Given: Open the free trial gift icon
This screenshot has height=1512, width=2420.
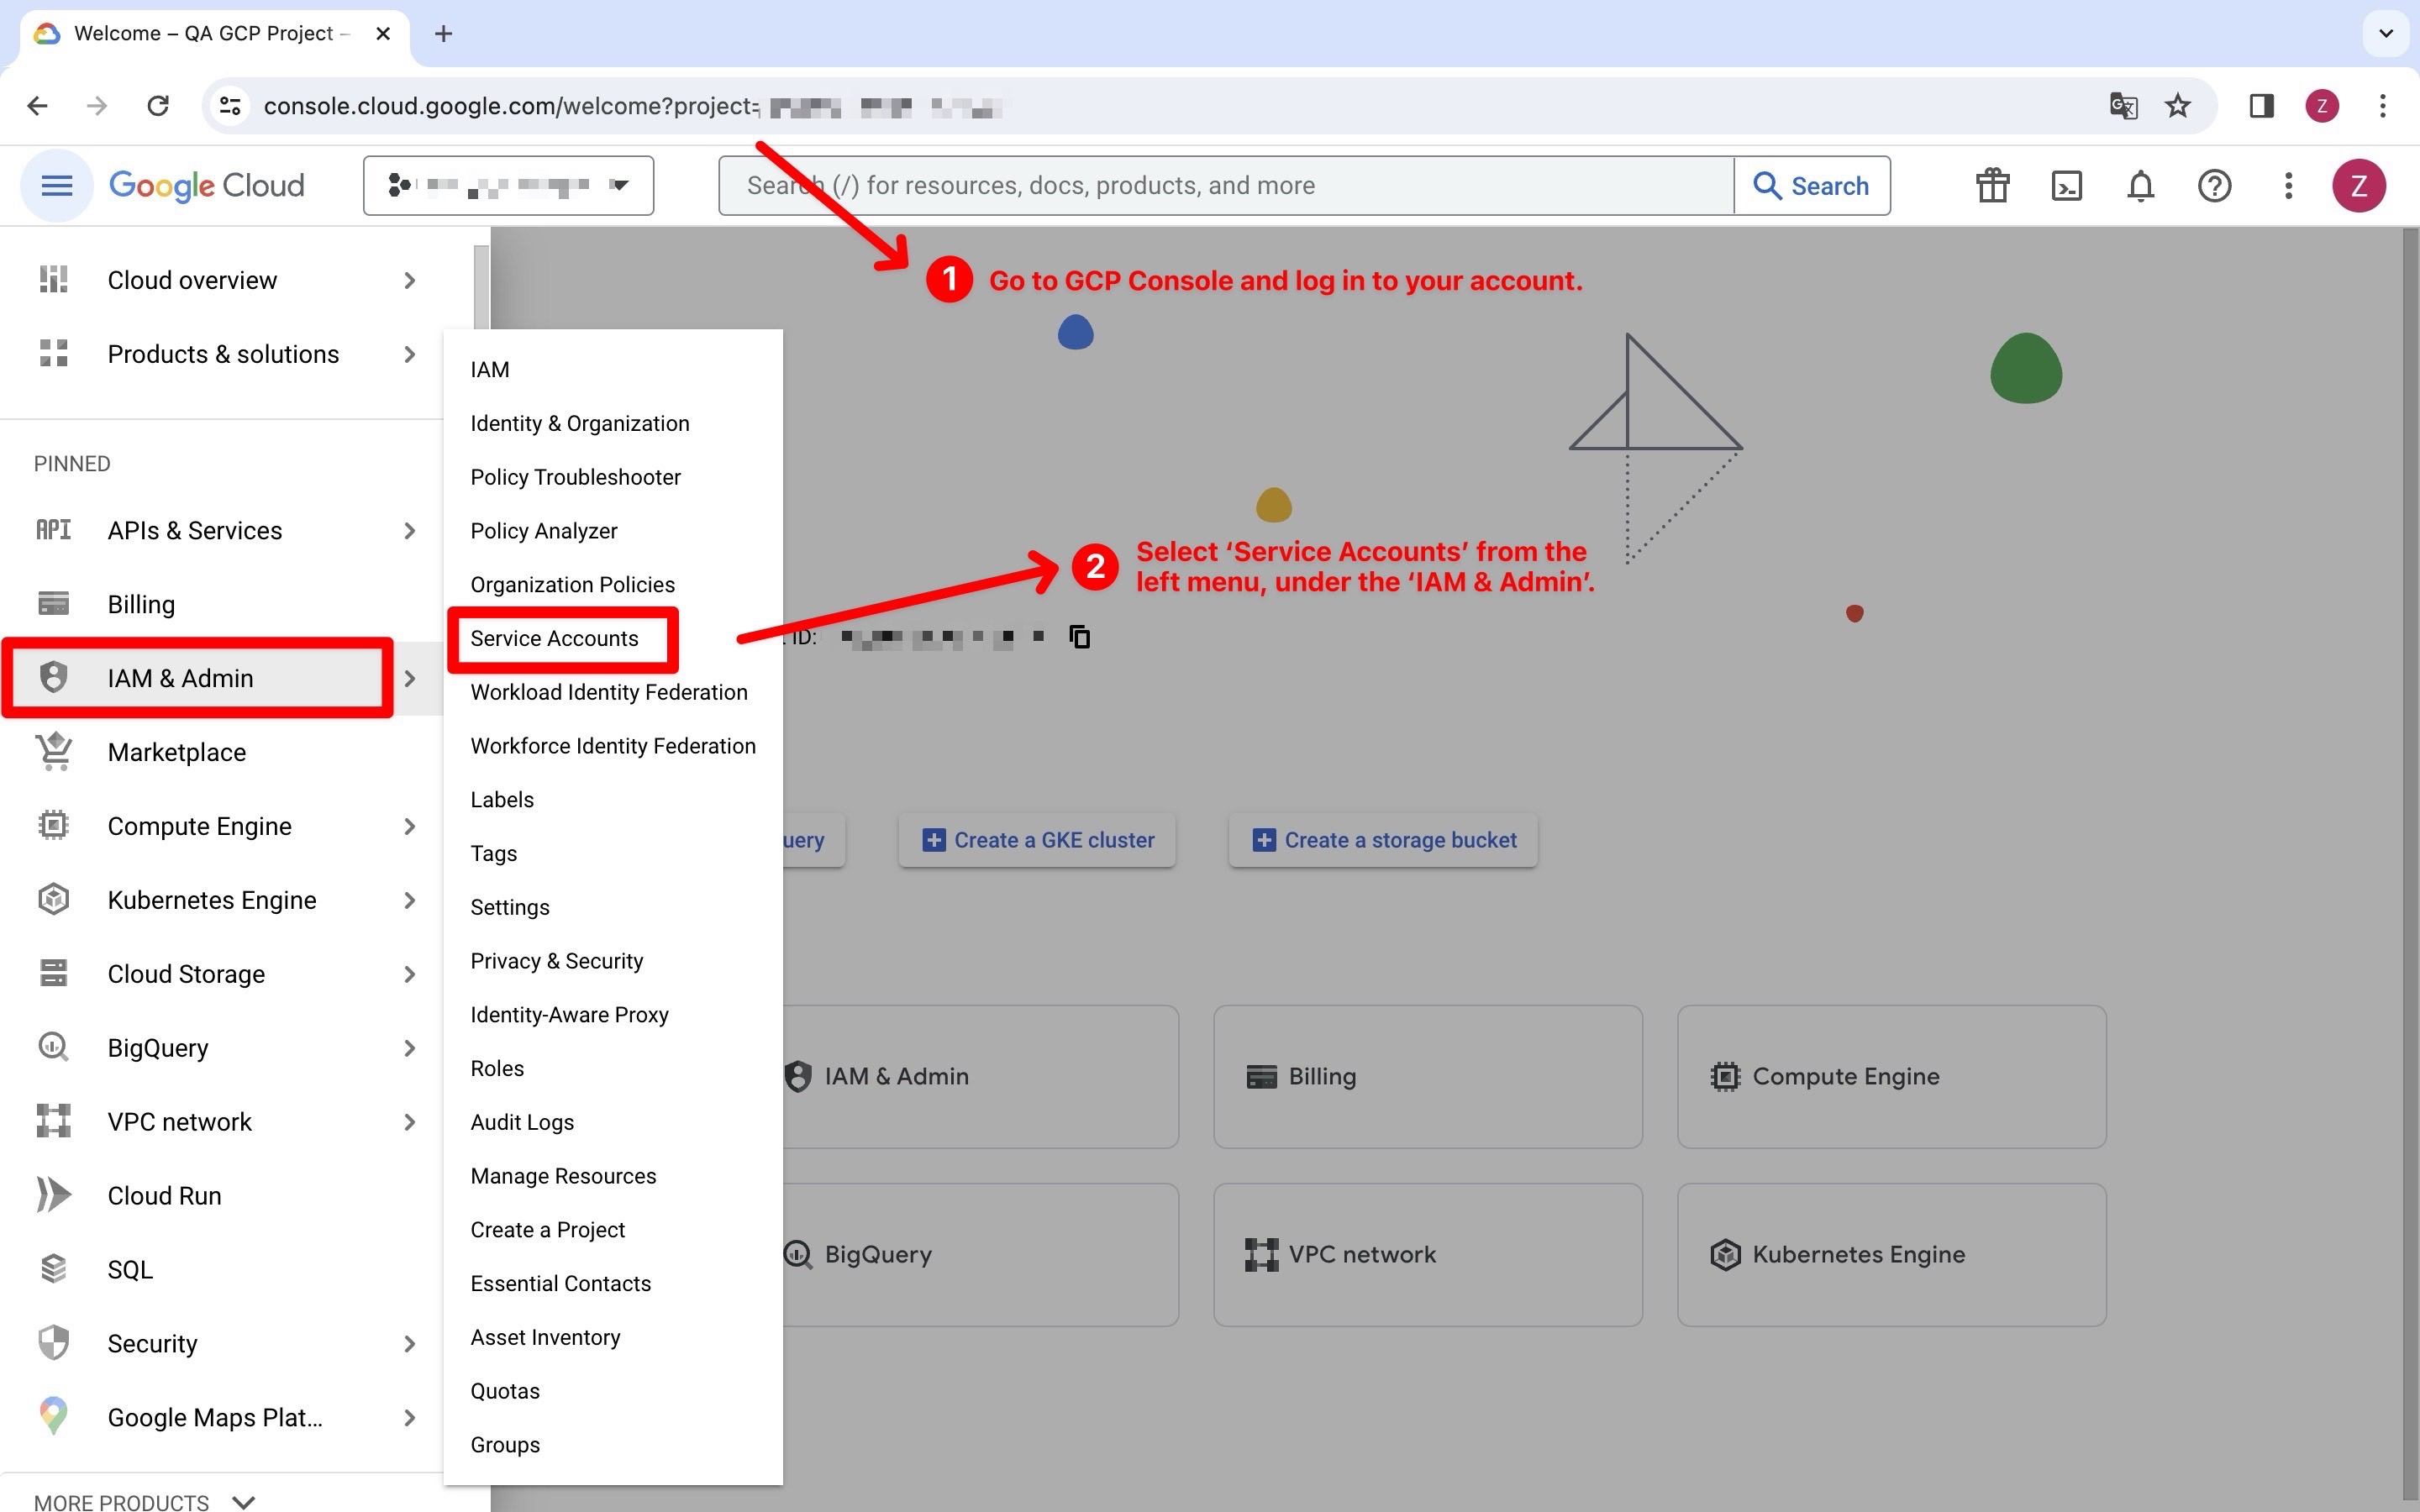Looking at the screenshot, I should tap(1992, 185).
